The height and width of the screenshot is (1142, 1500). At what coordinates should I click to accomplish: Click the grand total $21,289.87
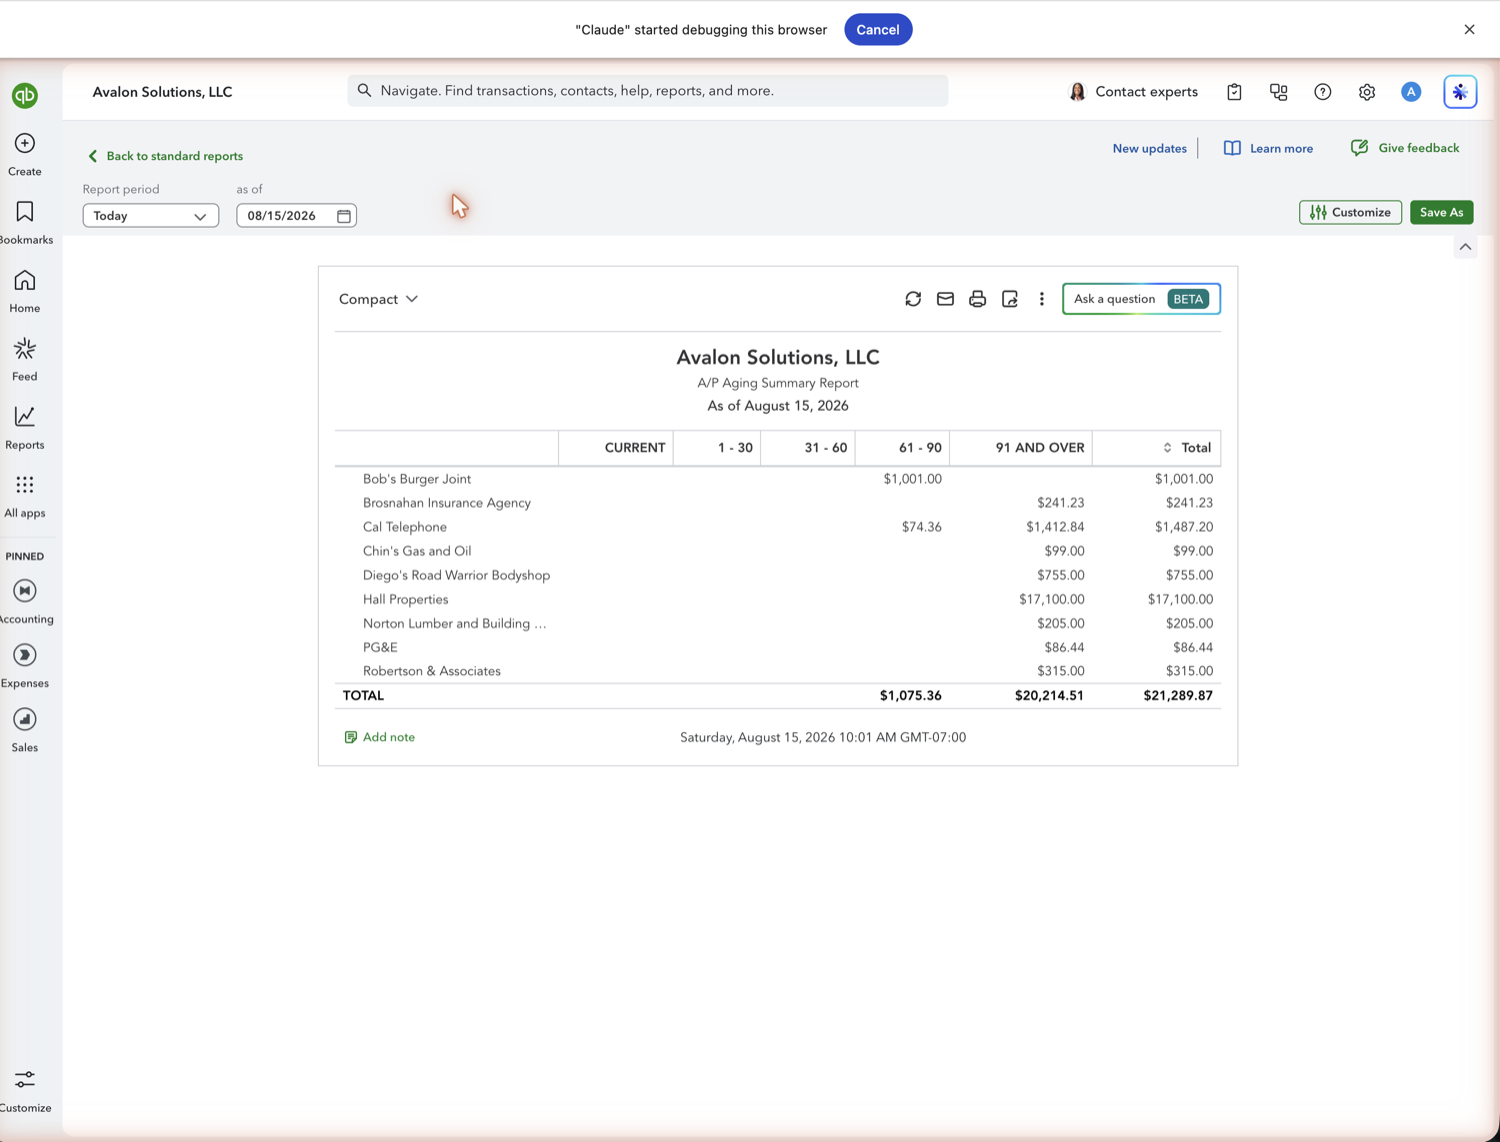(1178, 695)
